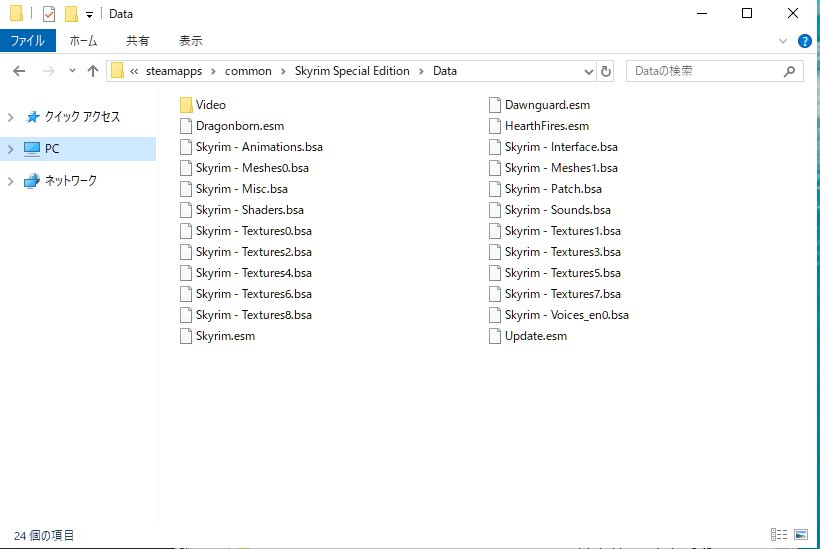The image size is (820, 549).
Task: Click the search magnifier icon
Action: 789,71
